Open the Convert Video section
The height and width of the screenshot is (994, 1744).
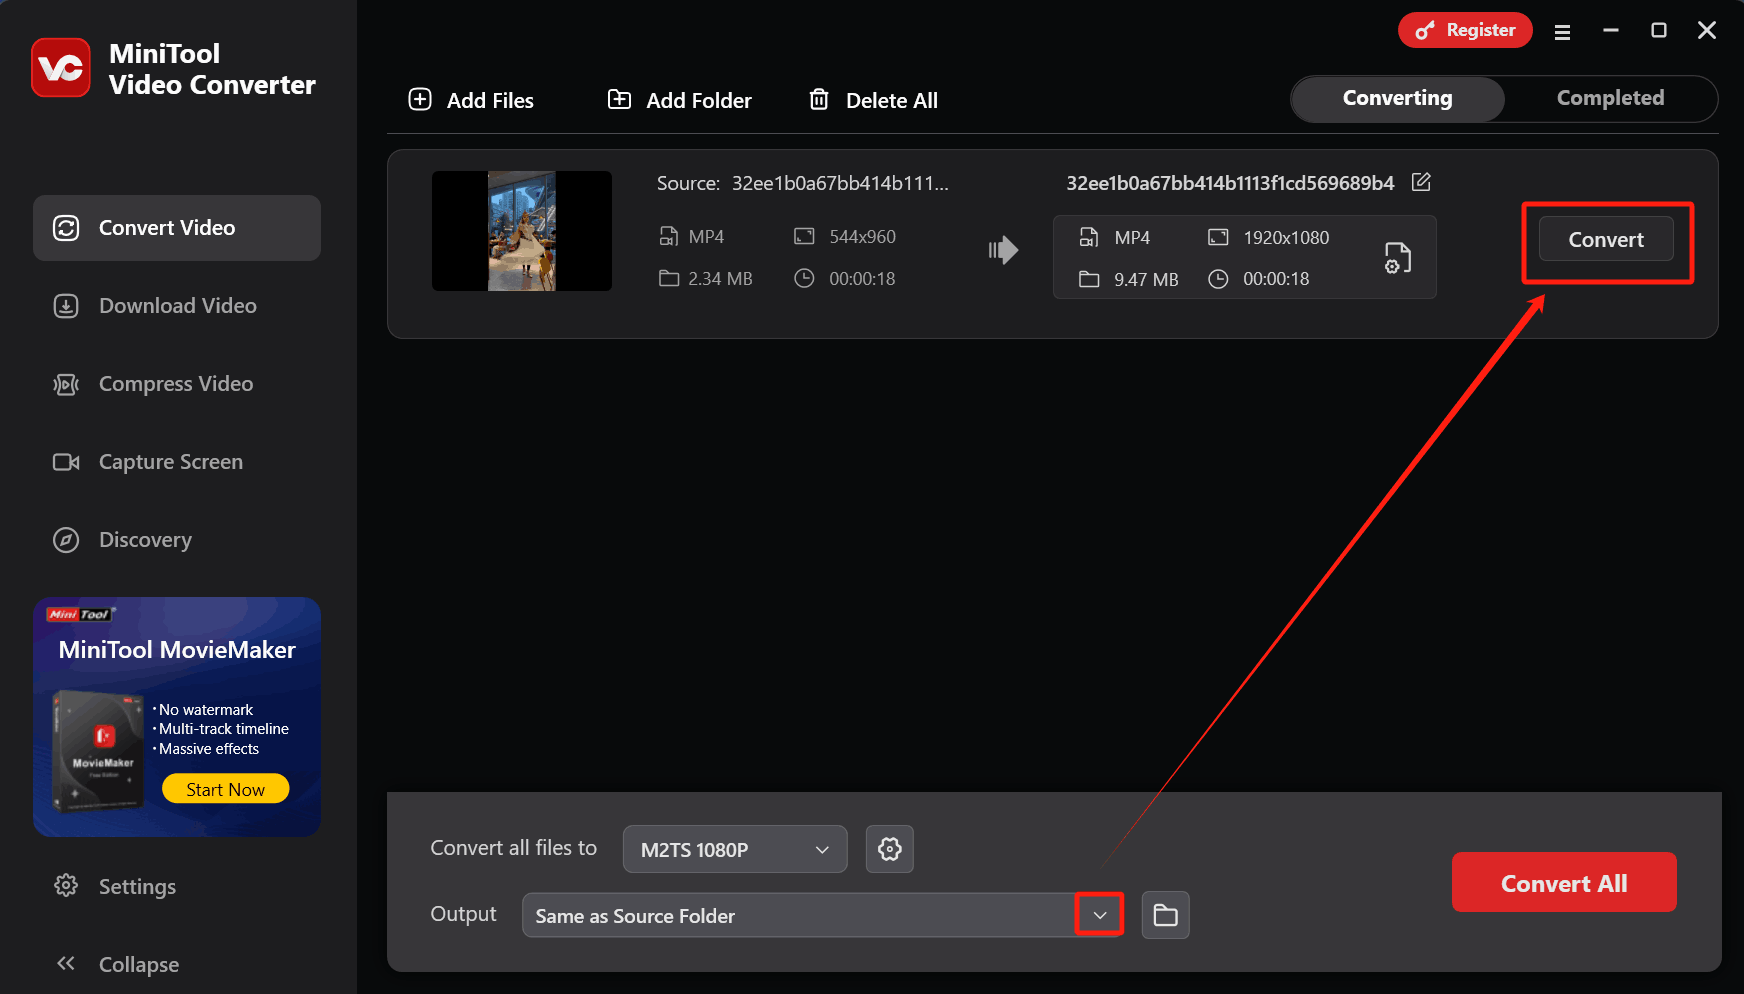click(177, 228)
